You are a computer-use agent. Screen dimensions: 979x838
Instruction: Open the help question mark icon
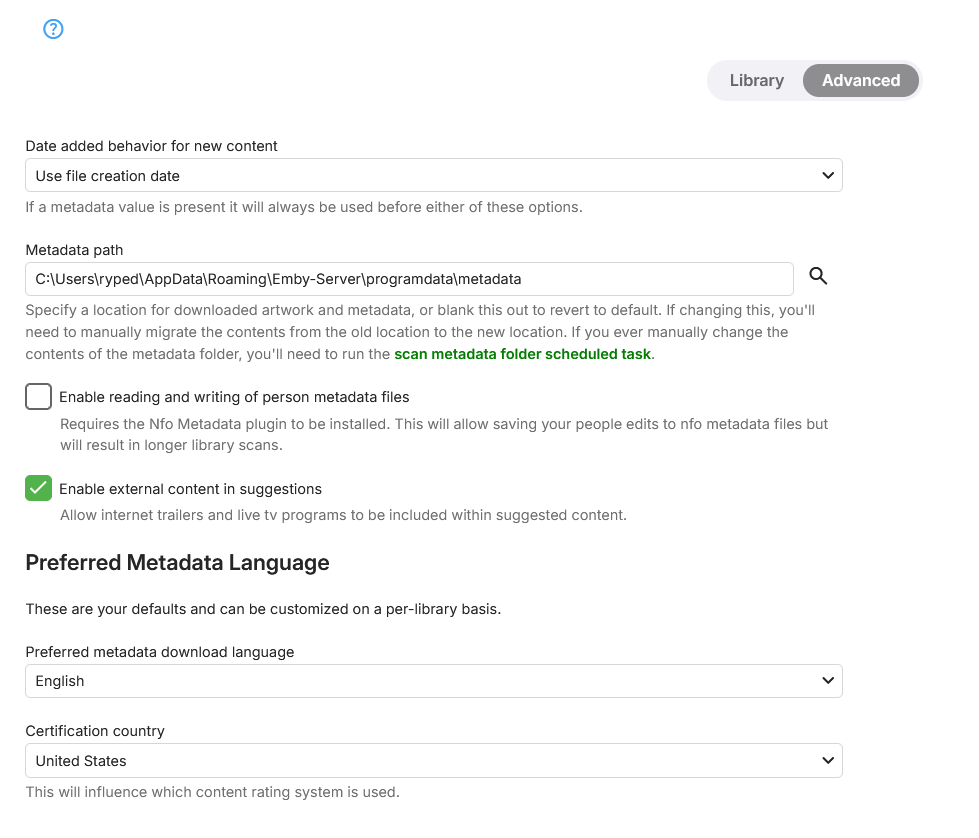click(x=54, y=29)
